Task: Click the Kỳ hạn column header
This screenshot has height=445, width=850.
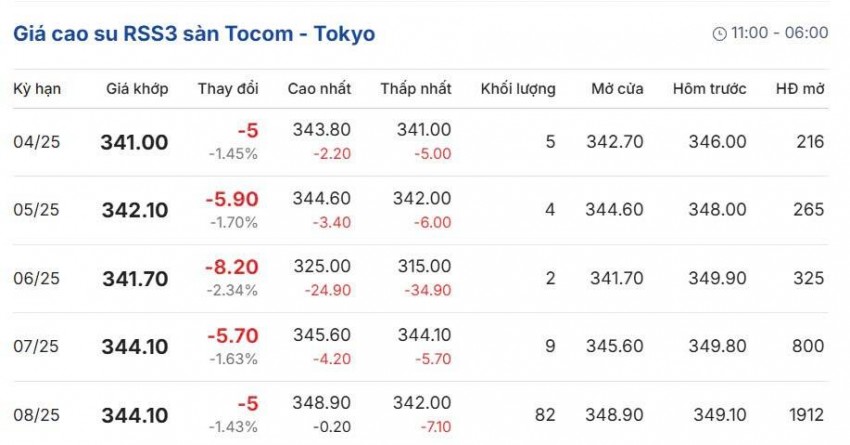Action: [37, 89]
